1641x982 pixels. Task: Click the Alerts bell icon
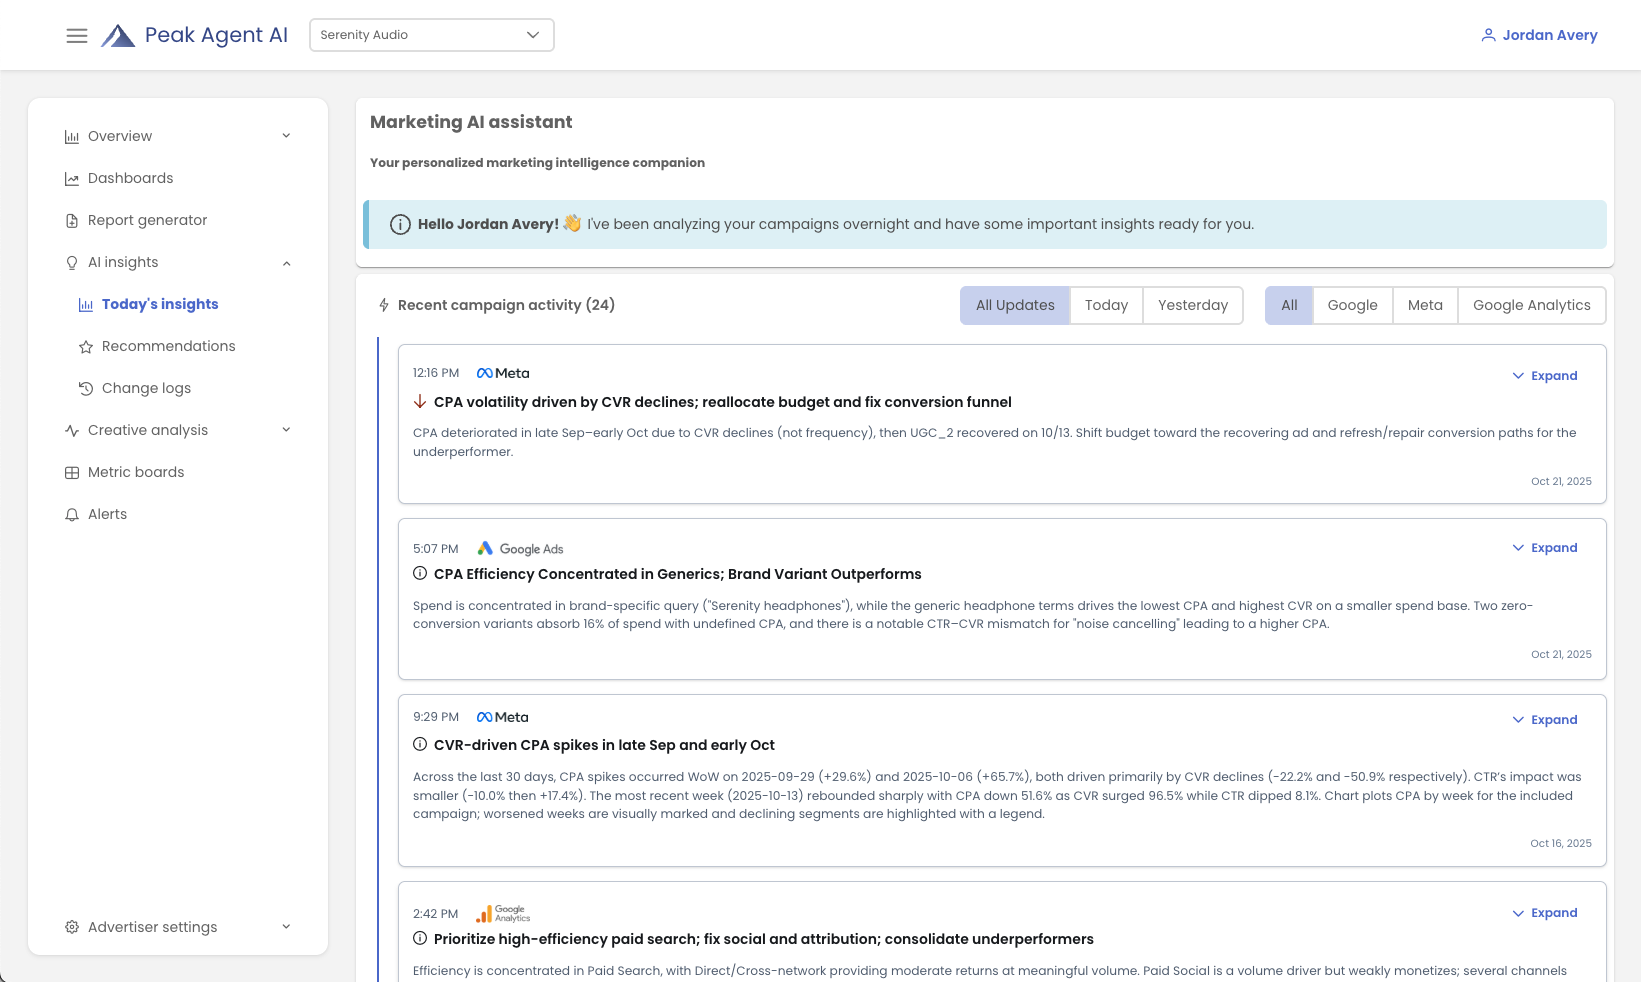pyautogui.click(x=71, y=514)
